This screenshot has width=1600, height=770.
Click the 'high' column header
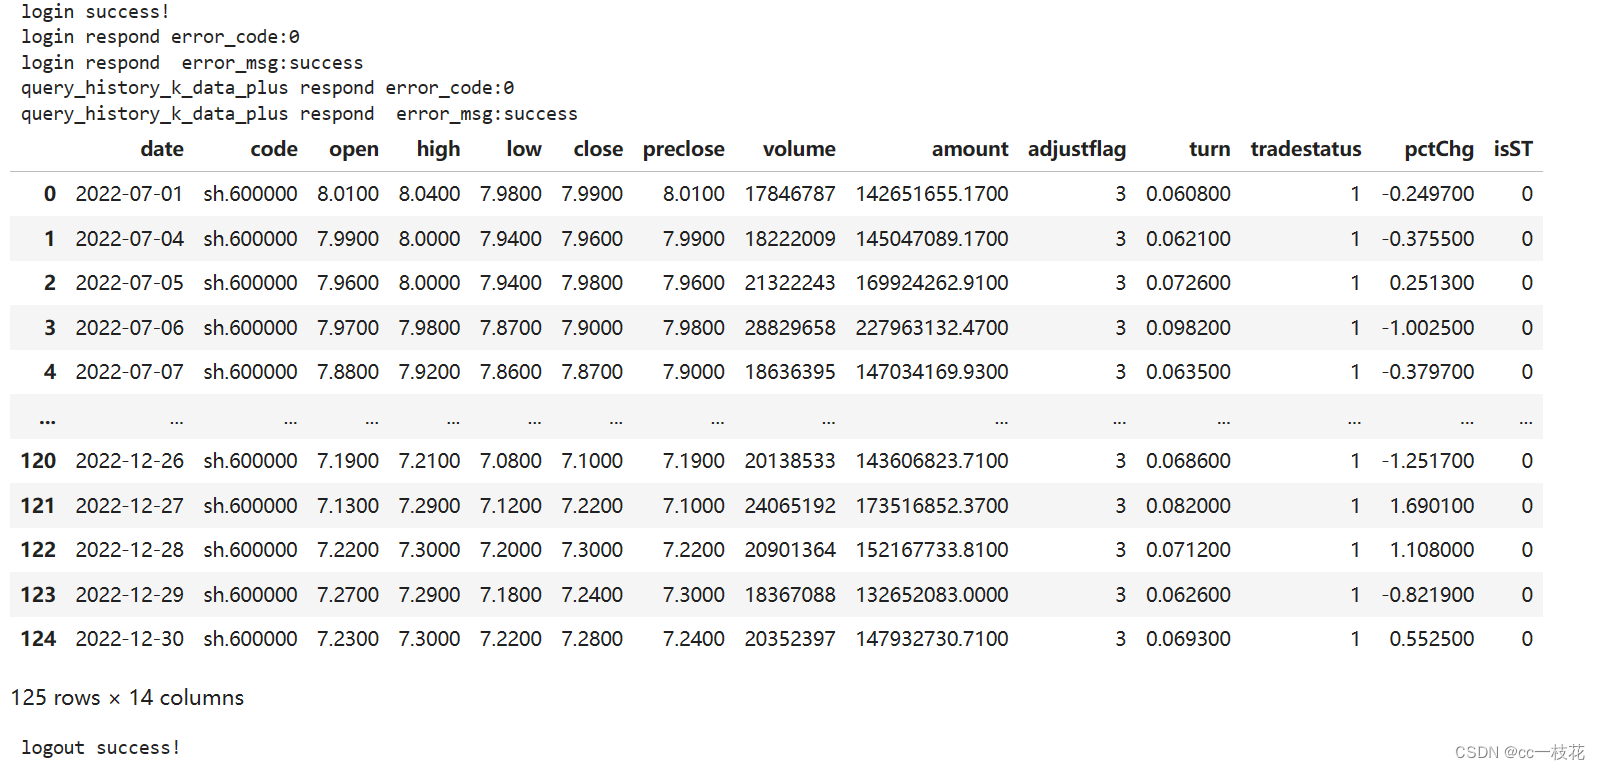point(438,149)
